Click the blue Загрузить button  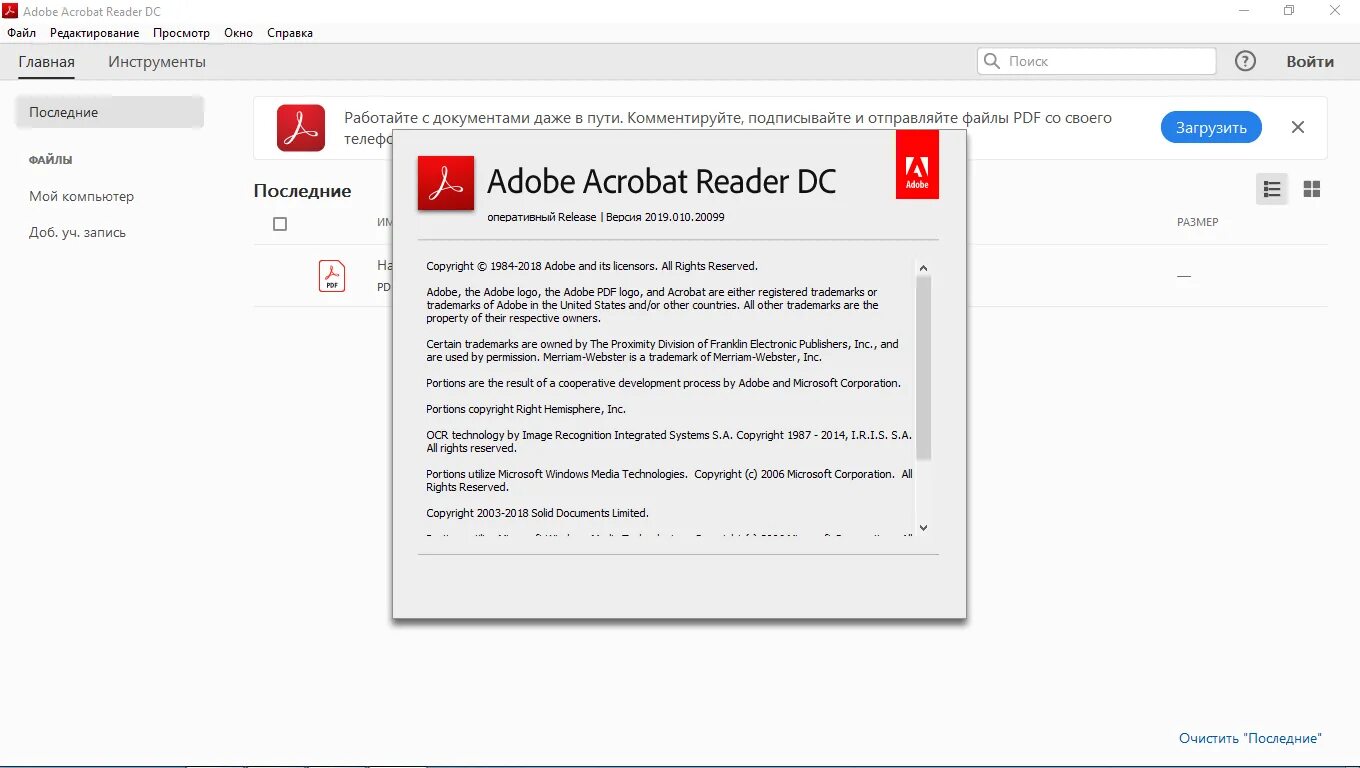point(1211,127)
